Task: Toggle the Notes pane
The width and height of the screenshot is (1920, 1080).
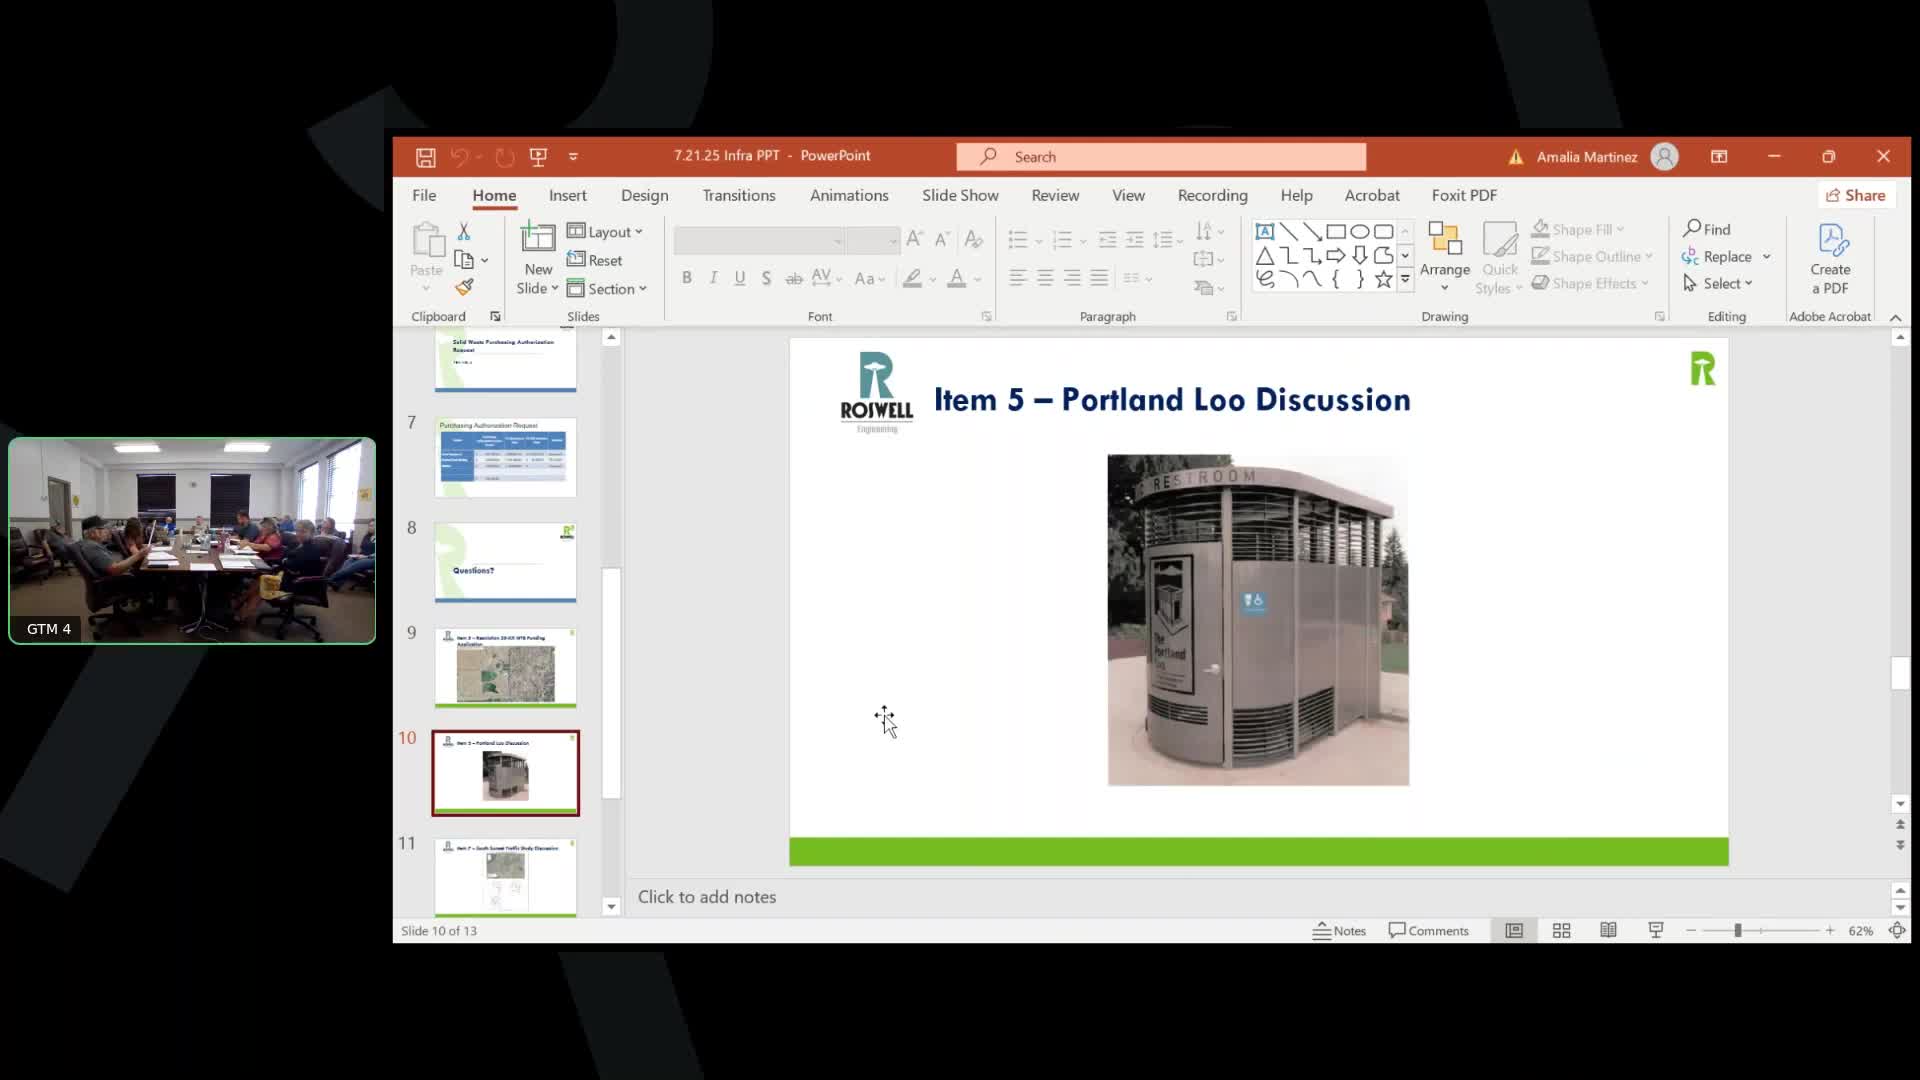Action: pos(1340,930)
